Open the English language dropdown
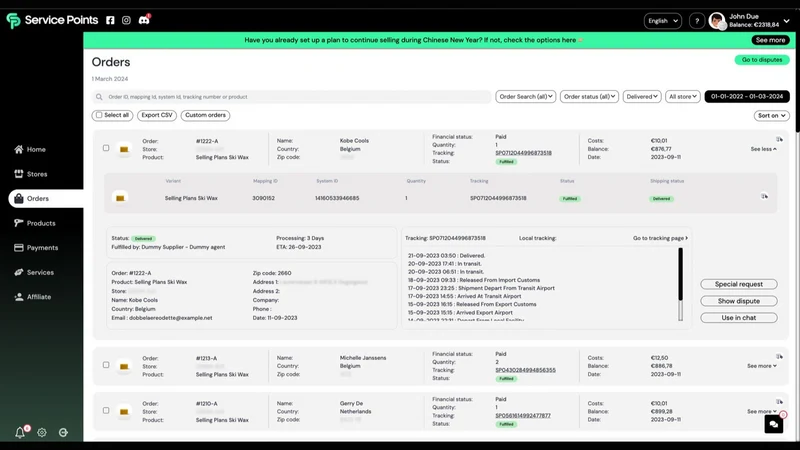 662,21
